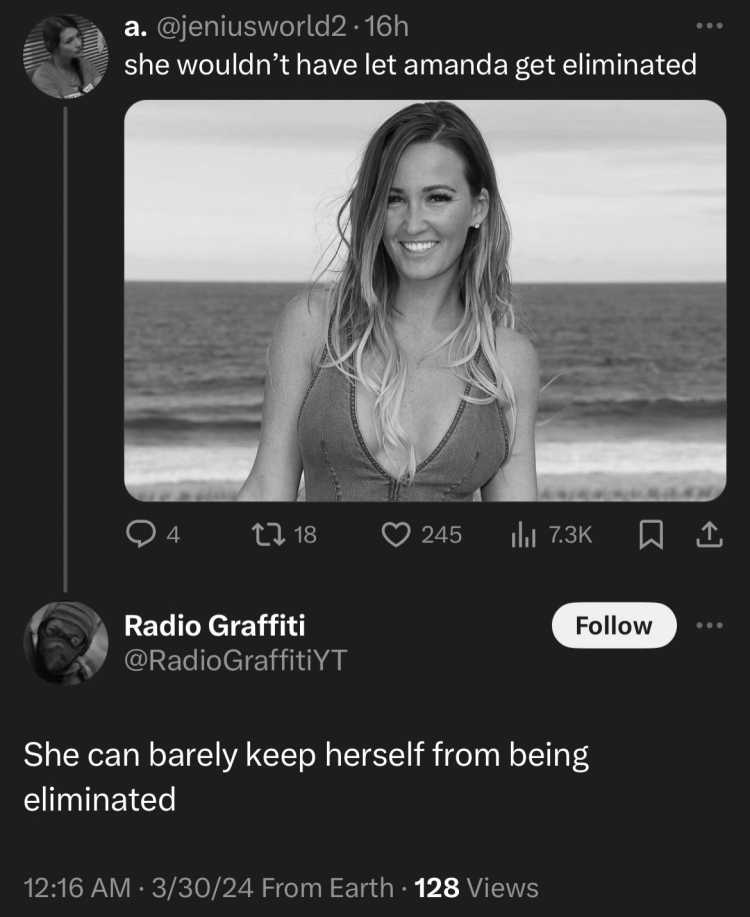
Task: Follow Radio Graffiti
Action: click(614, 625)
